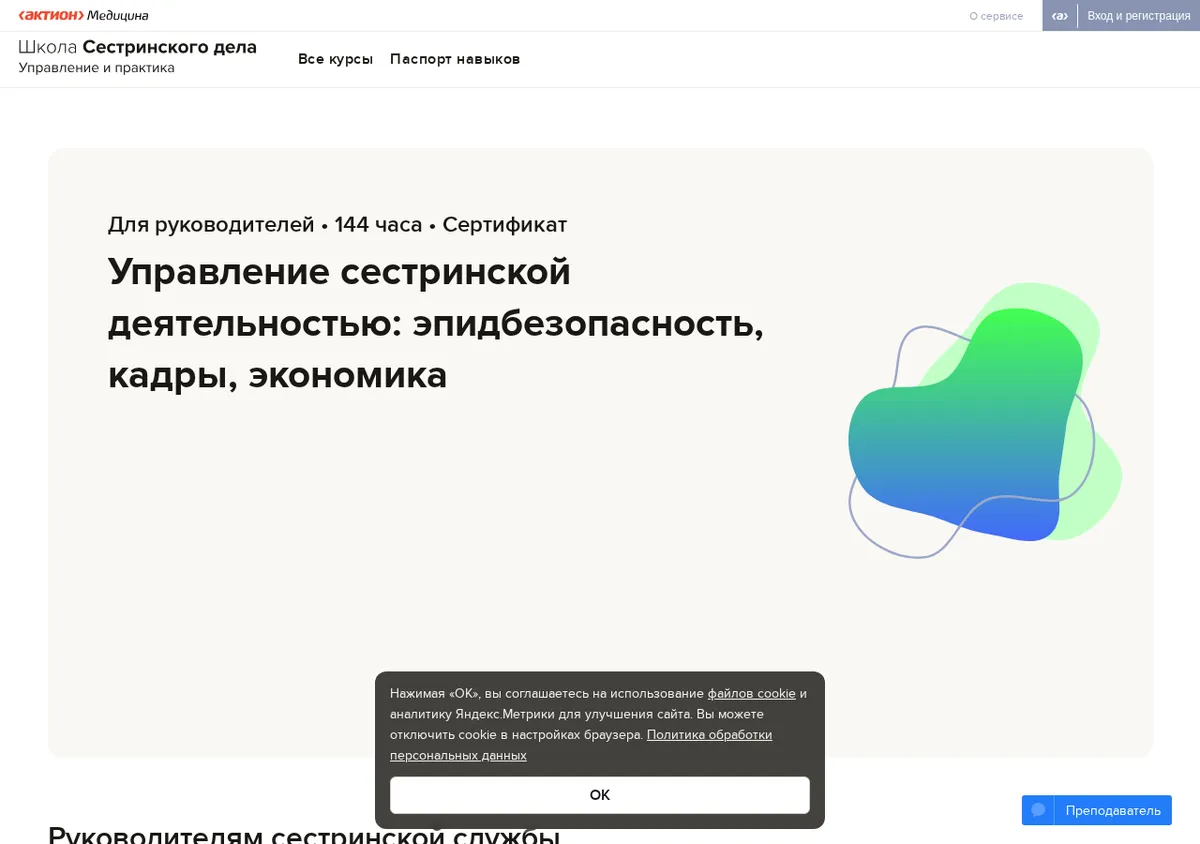Click the 144 часа duration label
Screen dimensions: 1200x844
378,224
